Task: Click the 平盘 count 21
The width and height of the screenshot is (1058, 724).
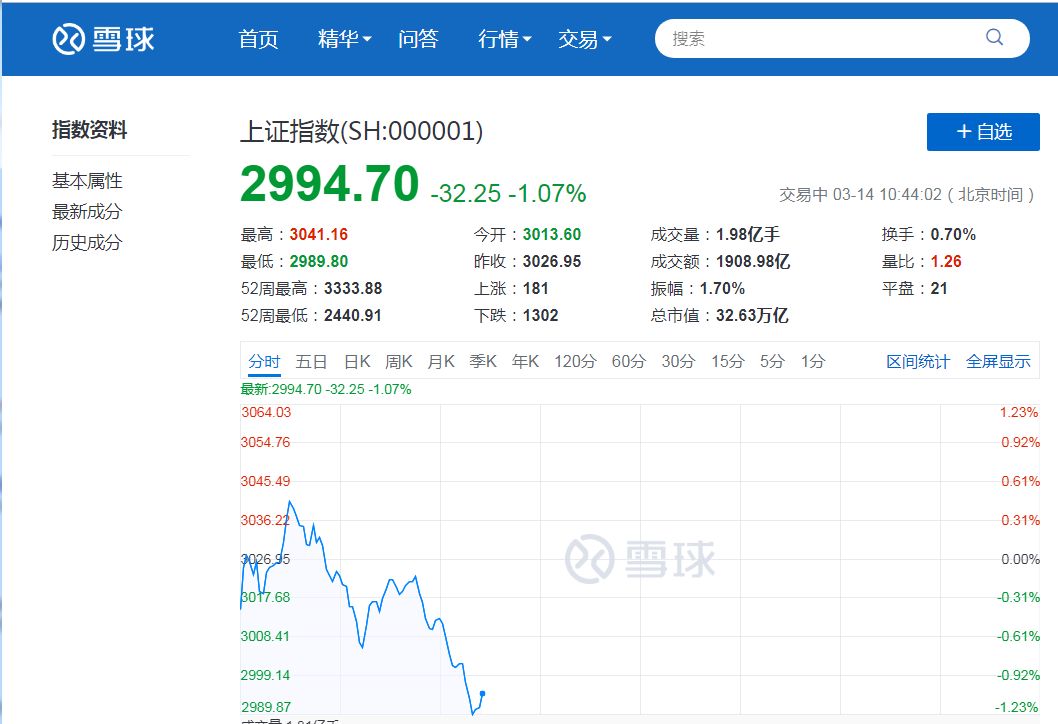Action: (939, 289)
